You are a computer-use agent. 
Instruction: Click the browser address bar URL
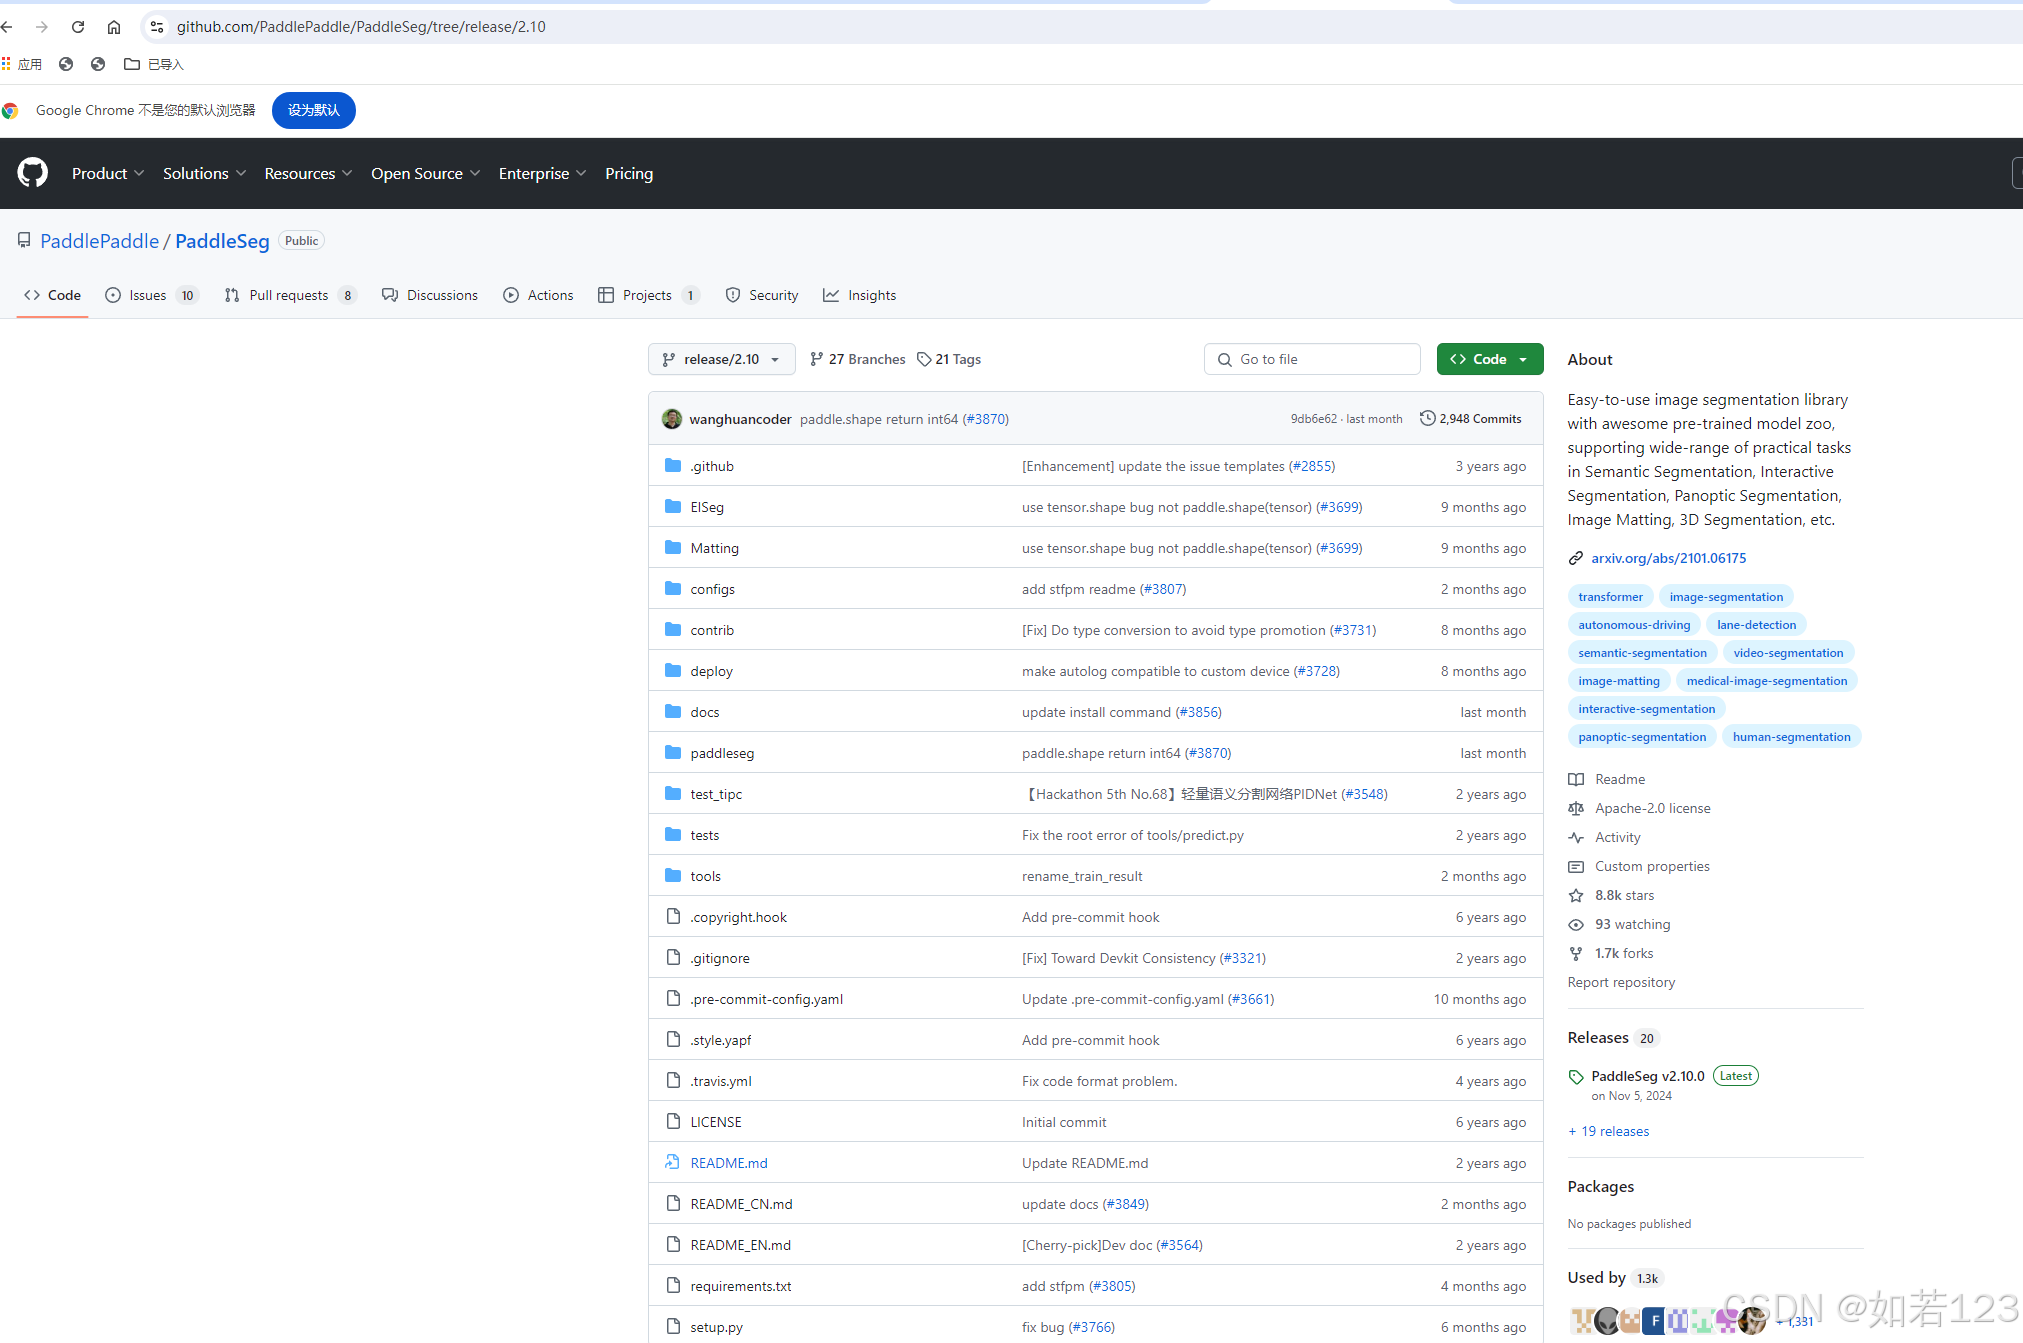point(361,27)
